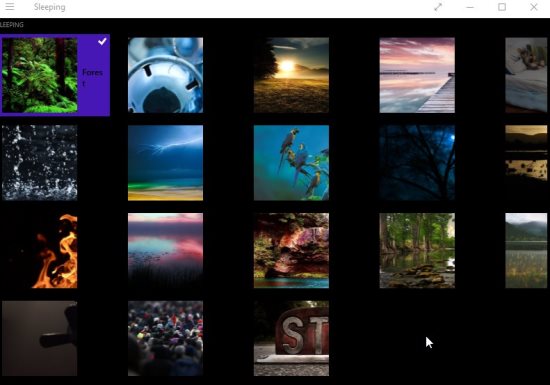
Task: Select the bed pillows thumbnail
Action: (526, 75)
